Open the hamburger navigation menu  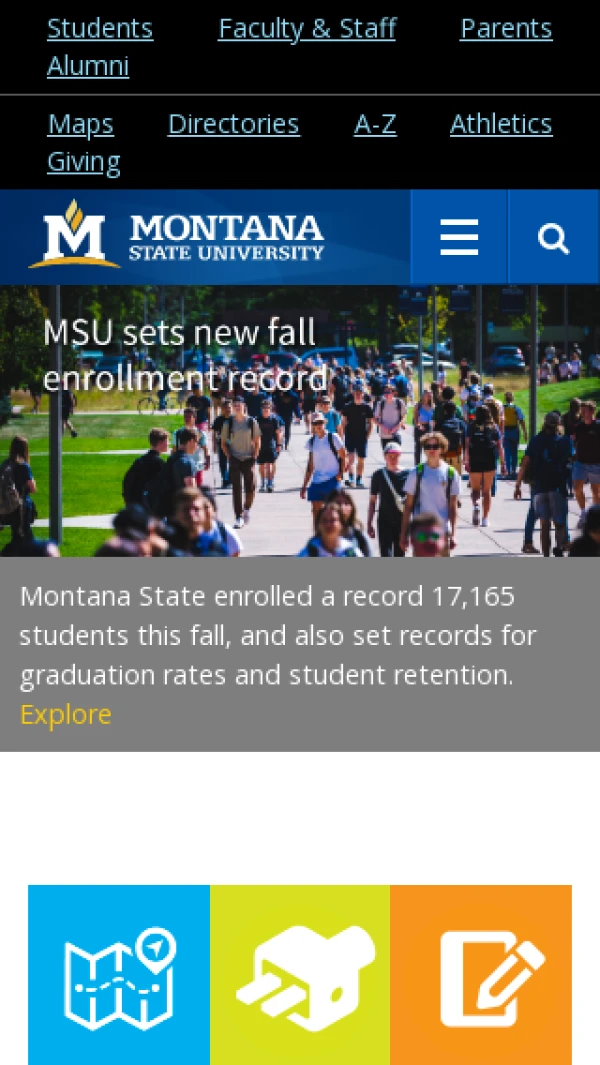coord(459,238)
